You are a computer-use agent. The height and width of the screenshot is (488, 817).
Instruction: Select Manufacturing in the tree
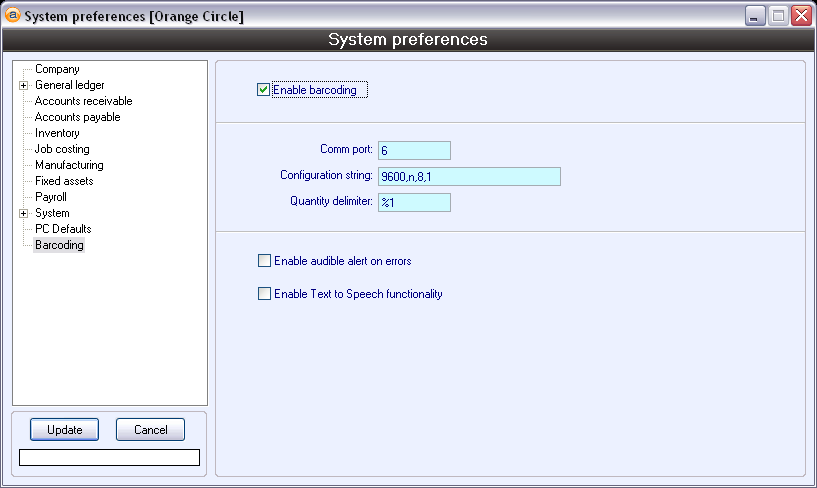[69, 165]
